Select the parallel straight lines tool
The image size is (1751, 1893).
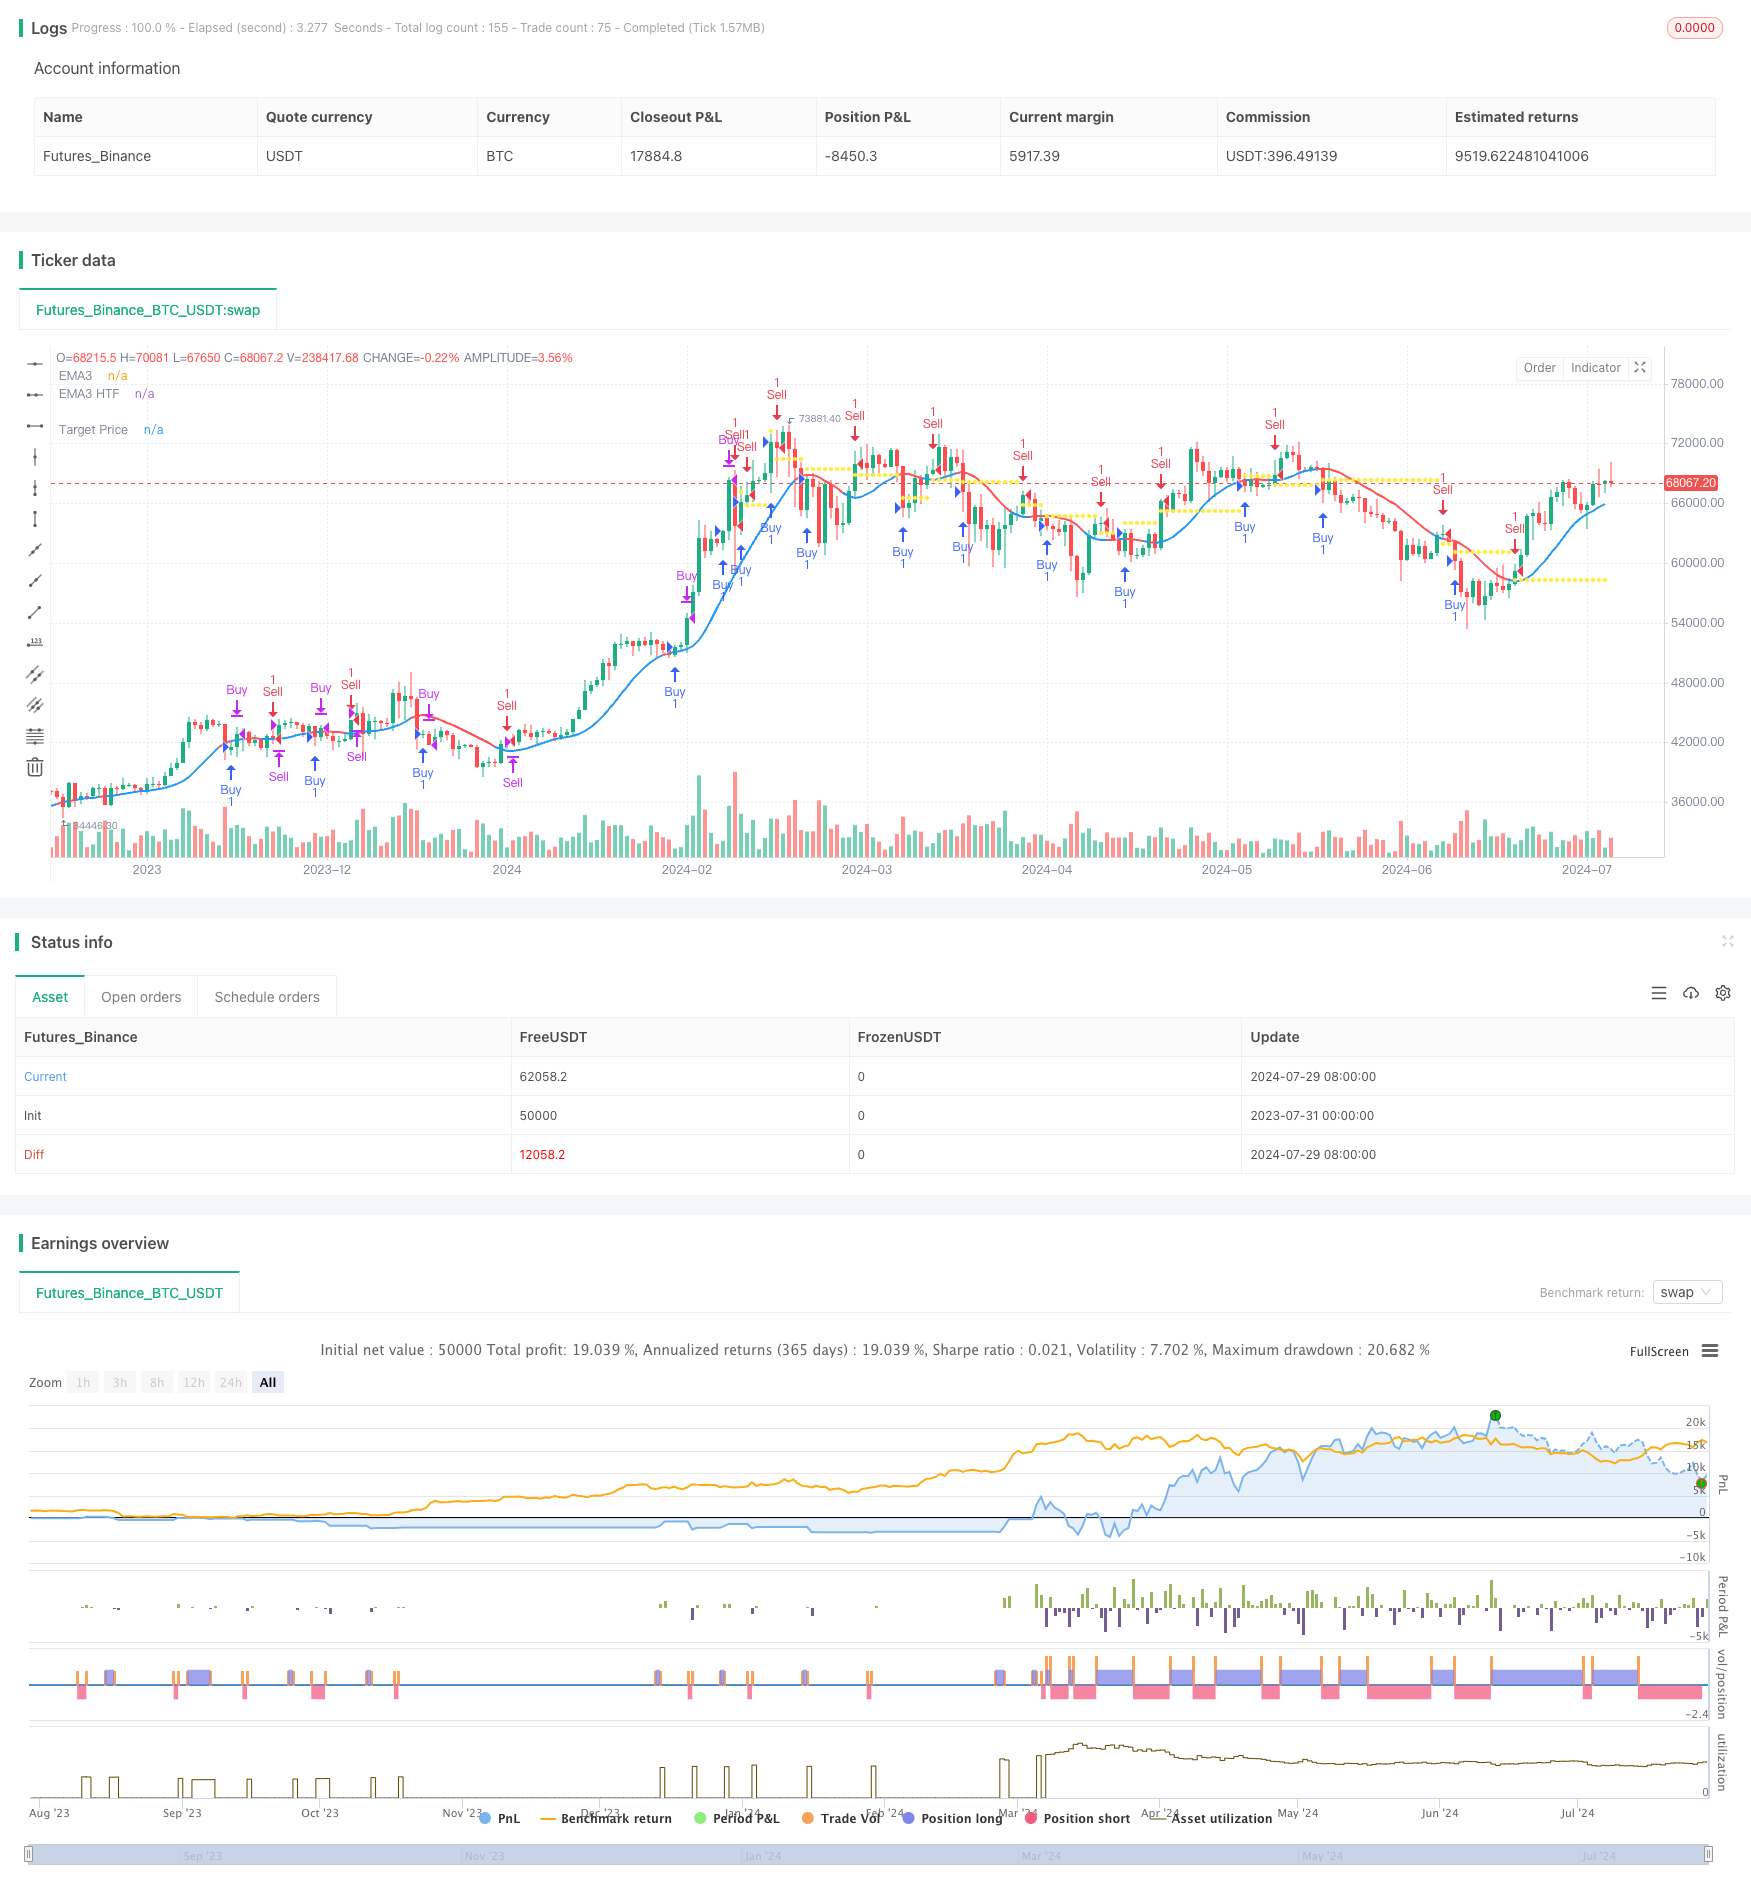[x=35, y=705]
